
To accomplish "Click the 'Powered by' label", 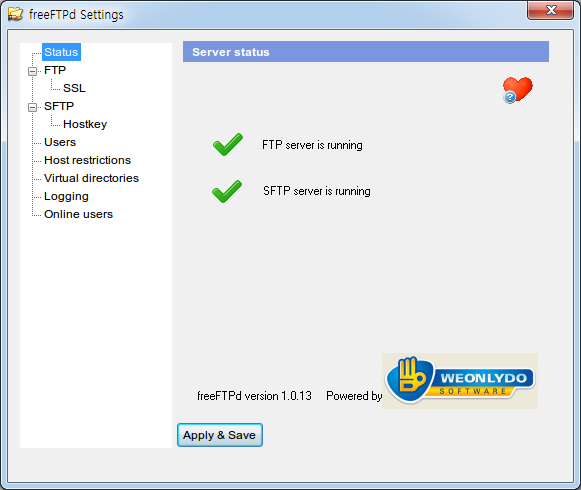I will [354, 396].
